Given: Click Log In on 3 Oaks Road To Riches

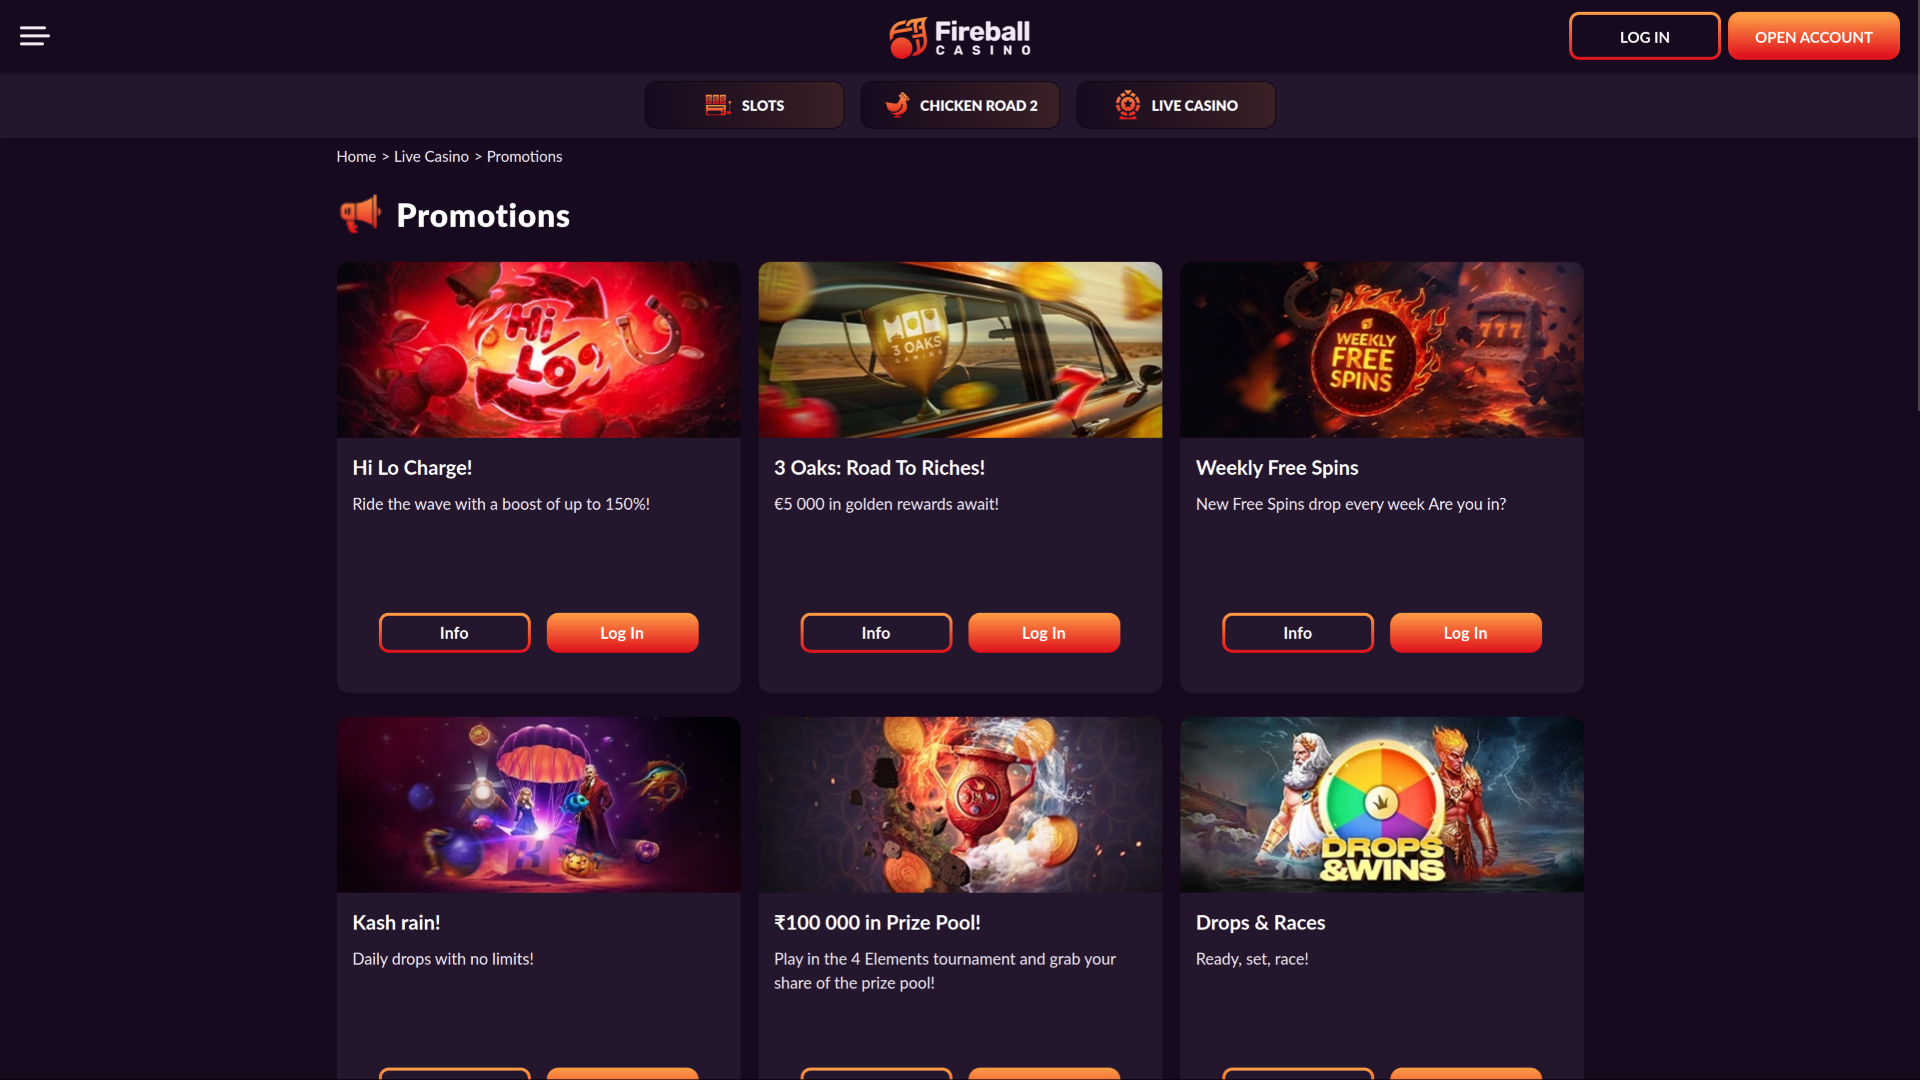Looking at the screenshot, I should coord(1043,632).
